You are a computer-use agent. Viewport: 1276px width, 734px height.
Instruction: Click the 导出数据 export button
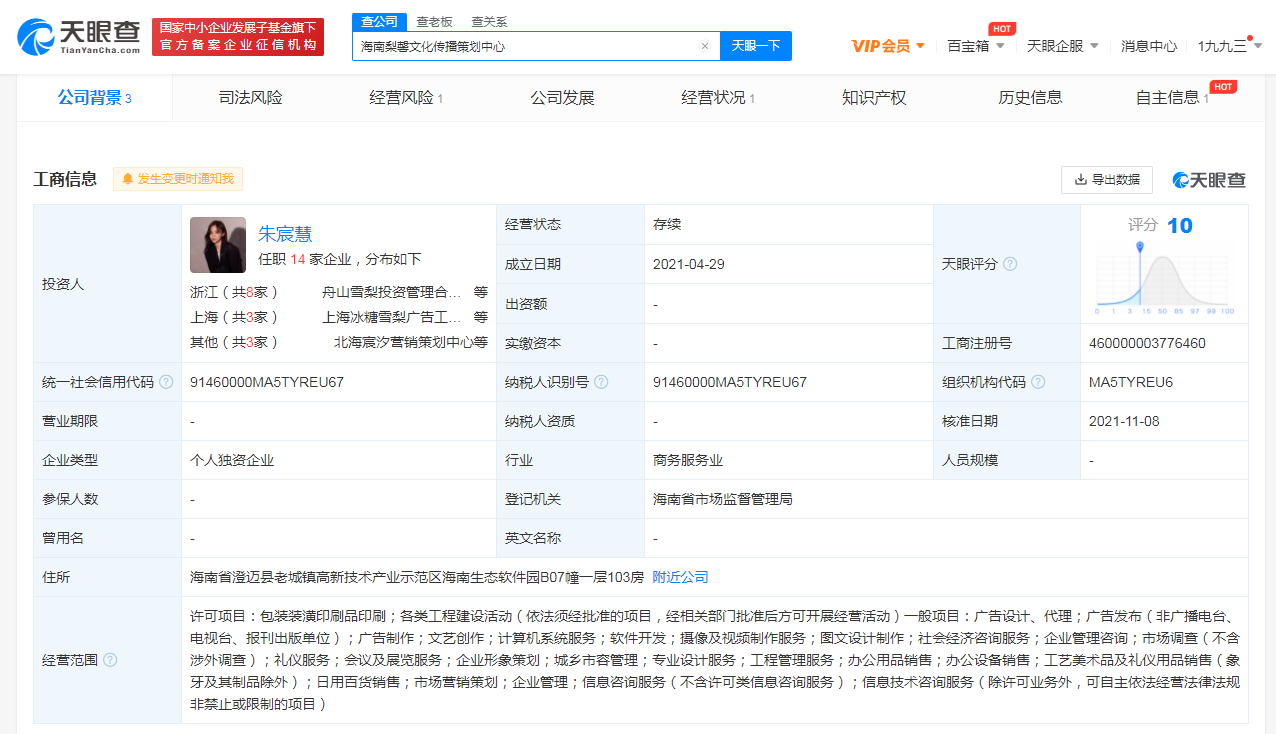pyautogui.click(x=1107, y=179)
